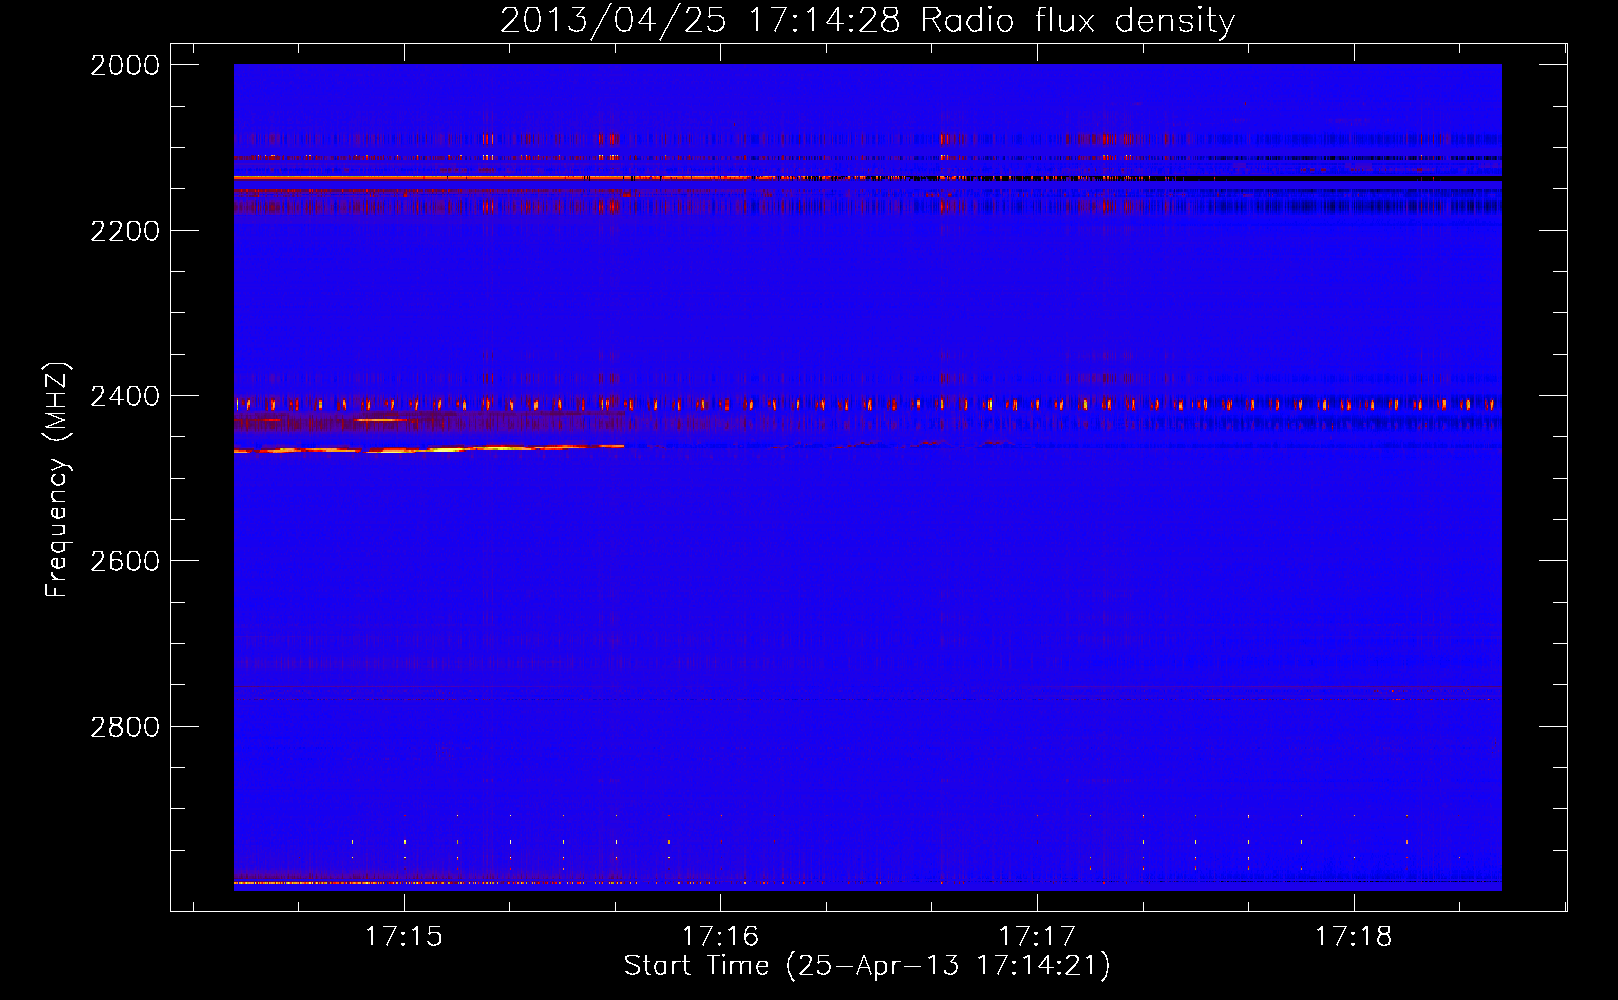Click the '17:18' time axis label
Screen dimensions: 1618x1000
(1353, 937)
